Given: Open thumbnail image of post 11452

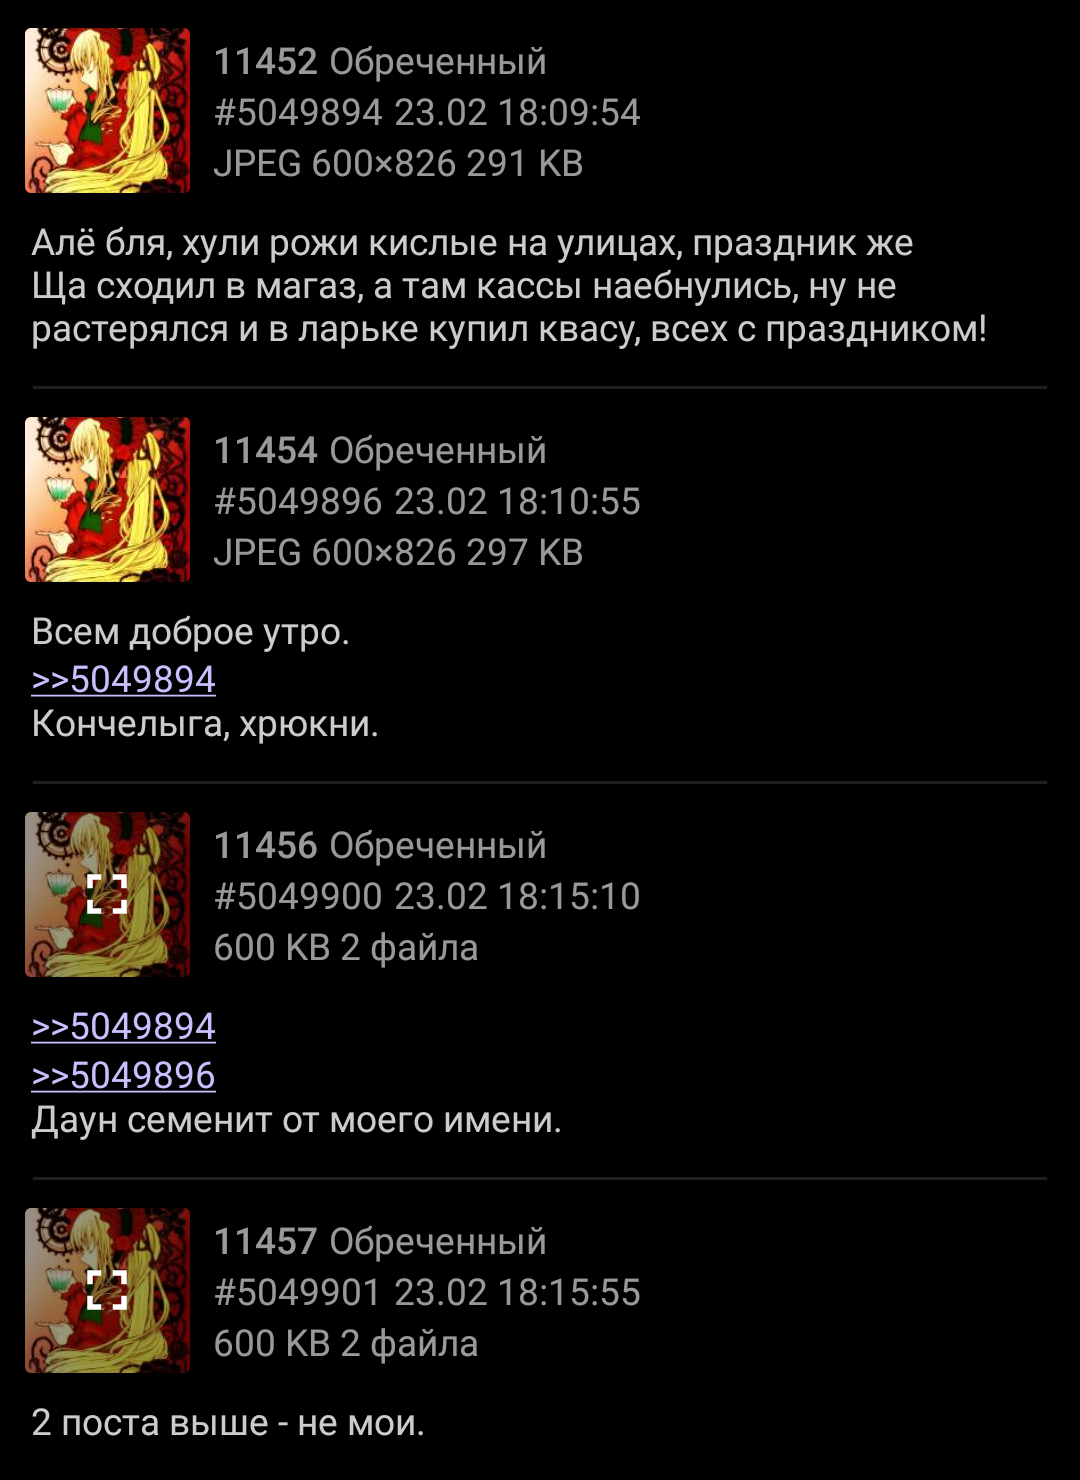Looking at the screenshot, I should 107,110.
